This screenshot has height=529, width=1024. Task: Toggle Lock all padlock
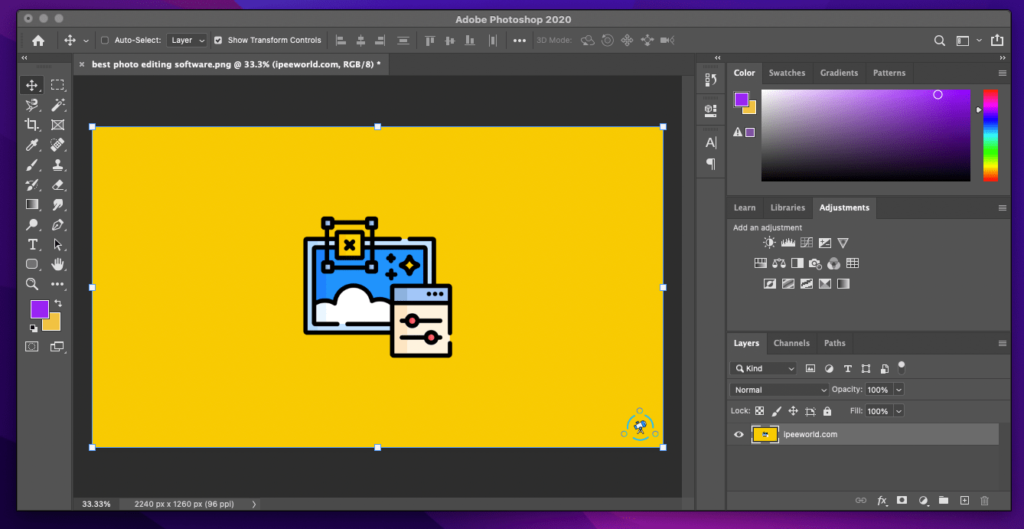coord(827,411)
